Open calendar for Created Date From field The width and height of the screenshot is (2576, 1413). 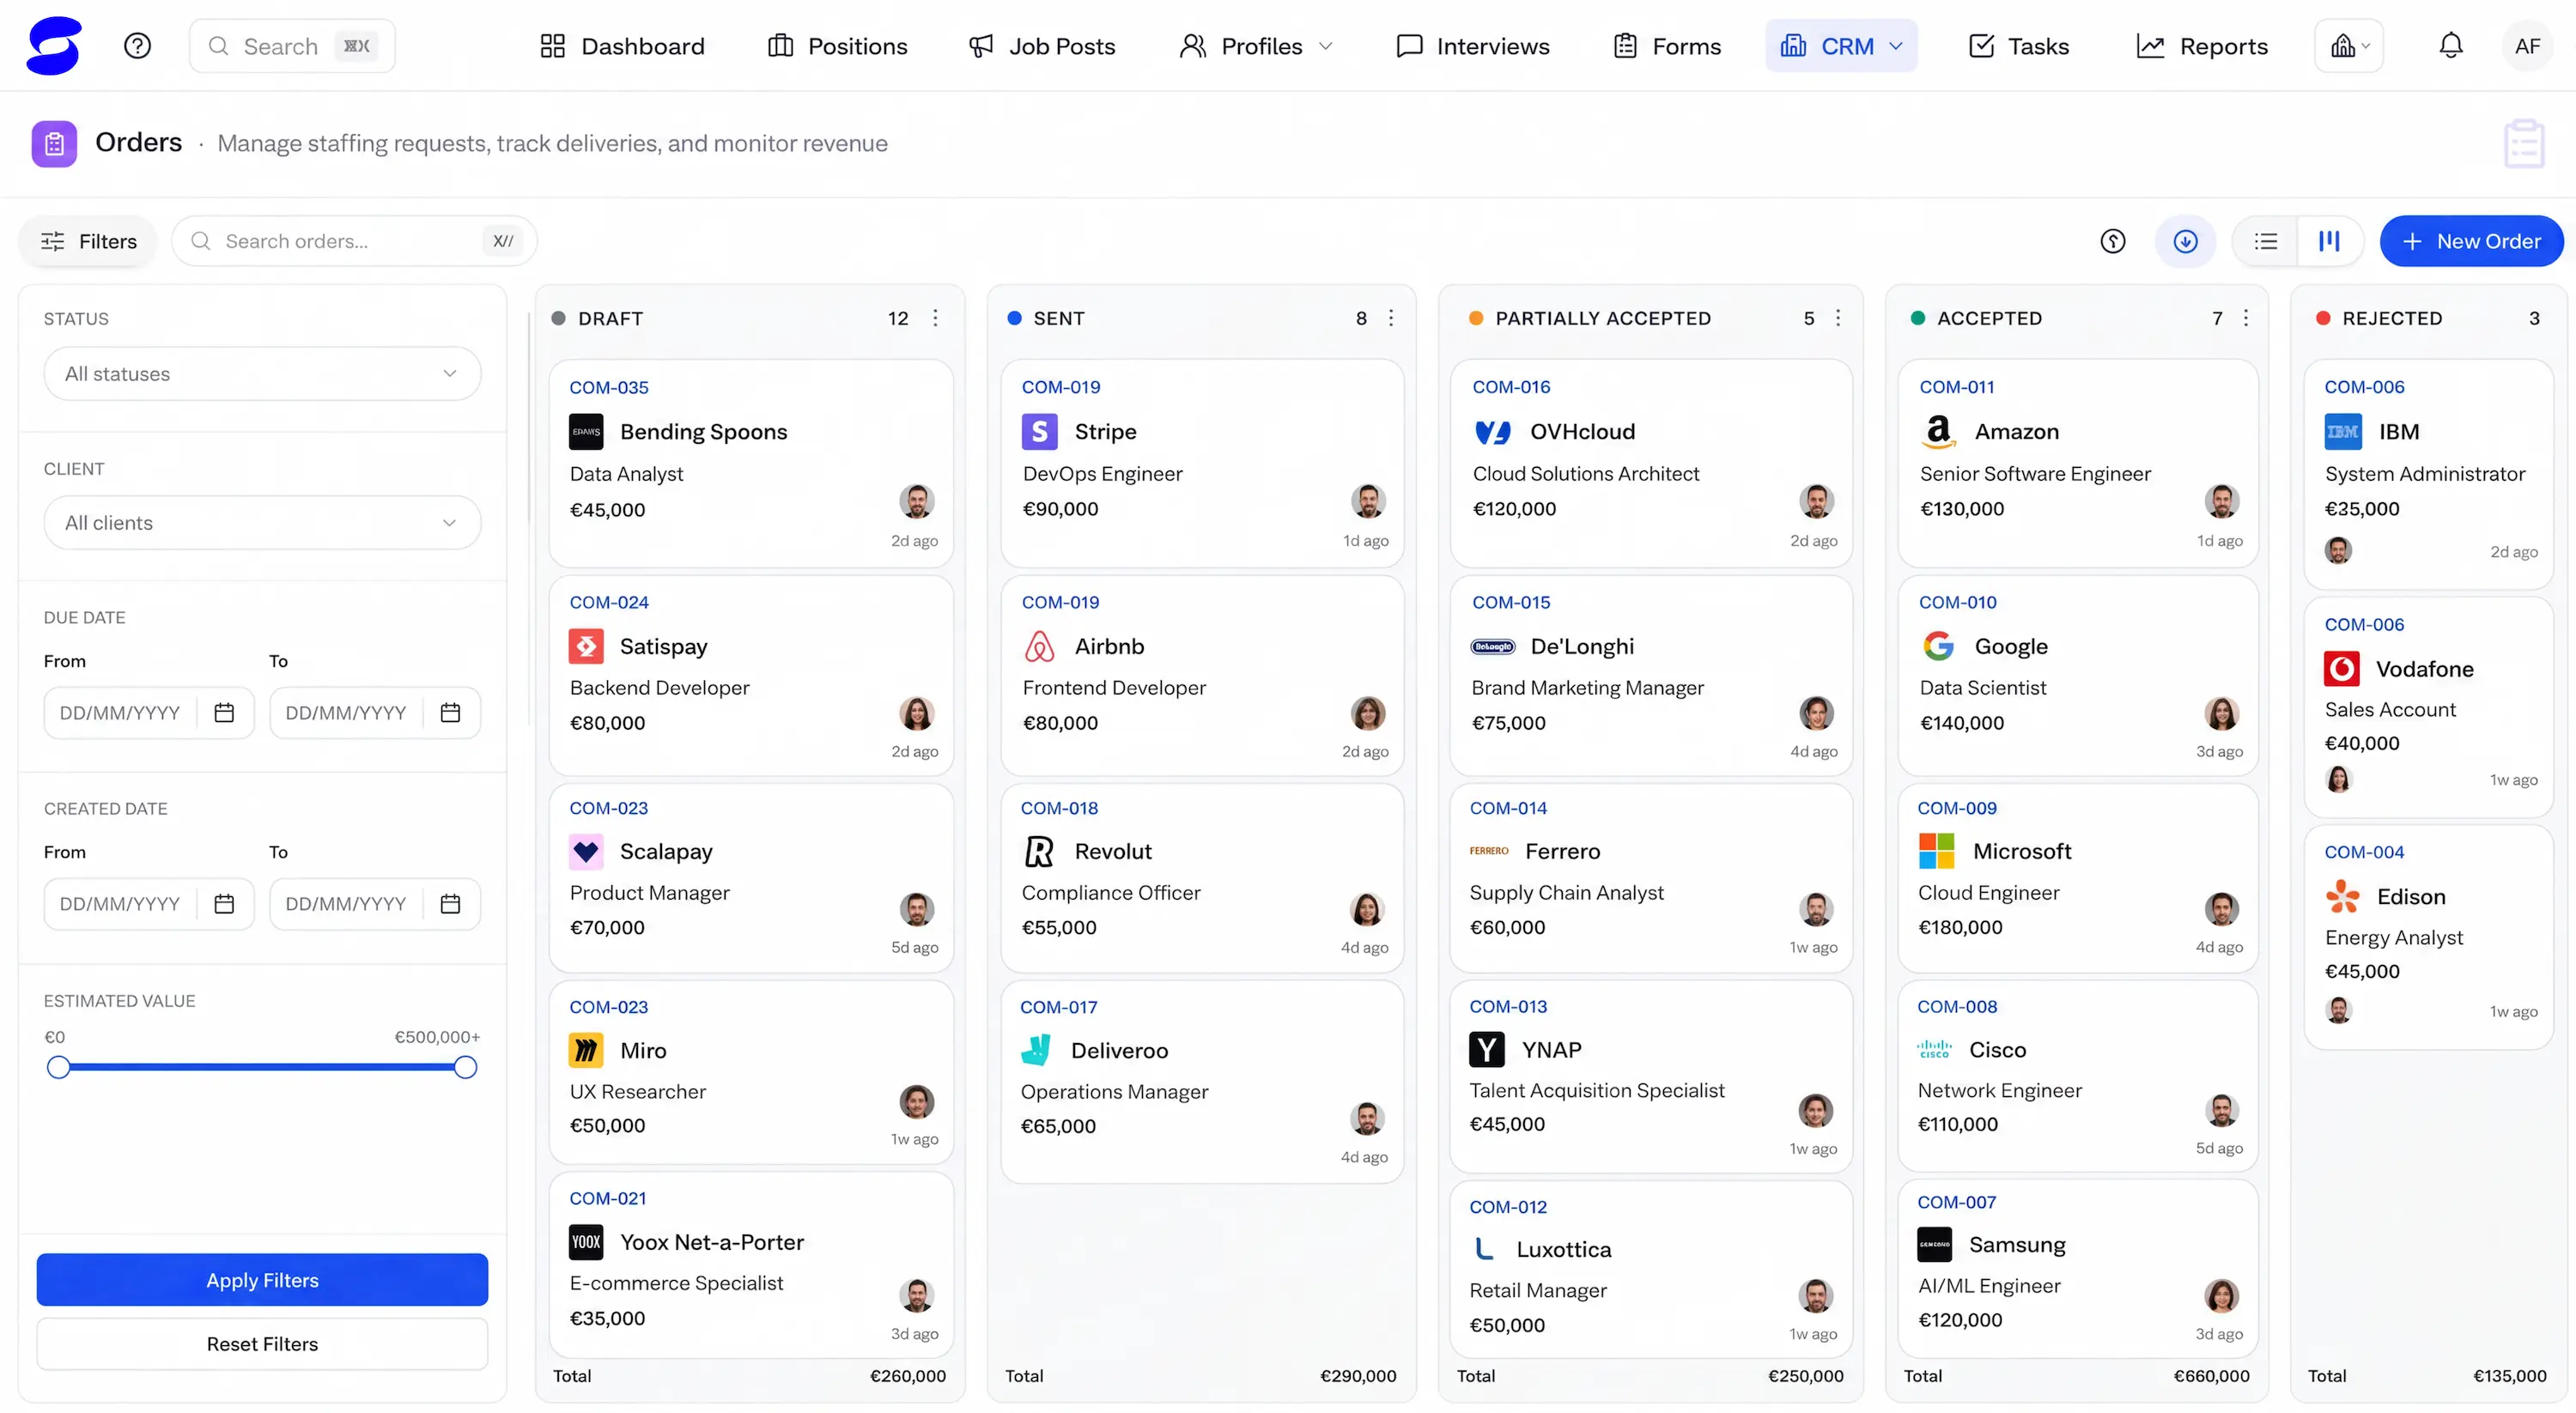[x=224, y=904]
